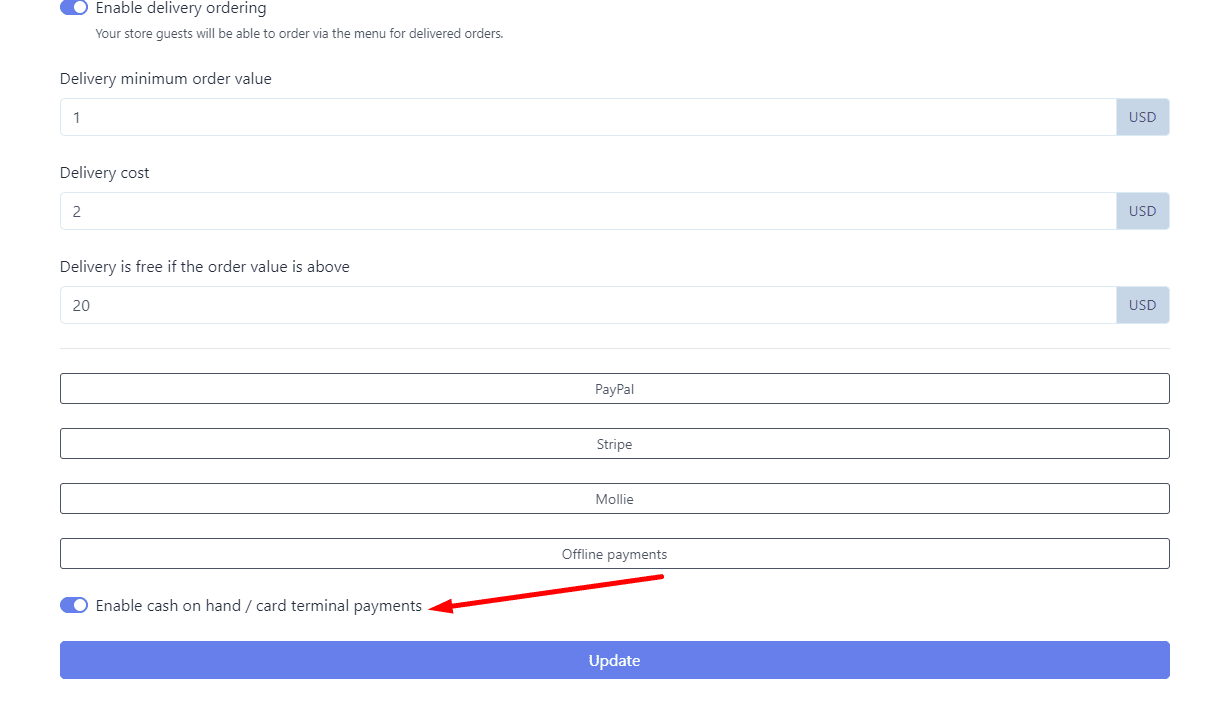Click USD badge beside Delivery cost field
This screenshot has height=712, width=1231.
click(x=1142, y=211)
